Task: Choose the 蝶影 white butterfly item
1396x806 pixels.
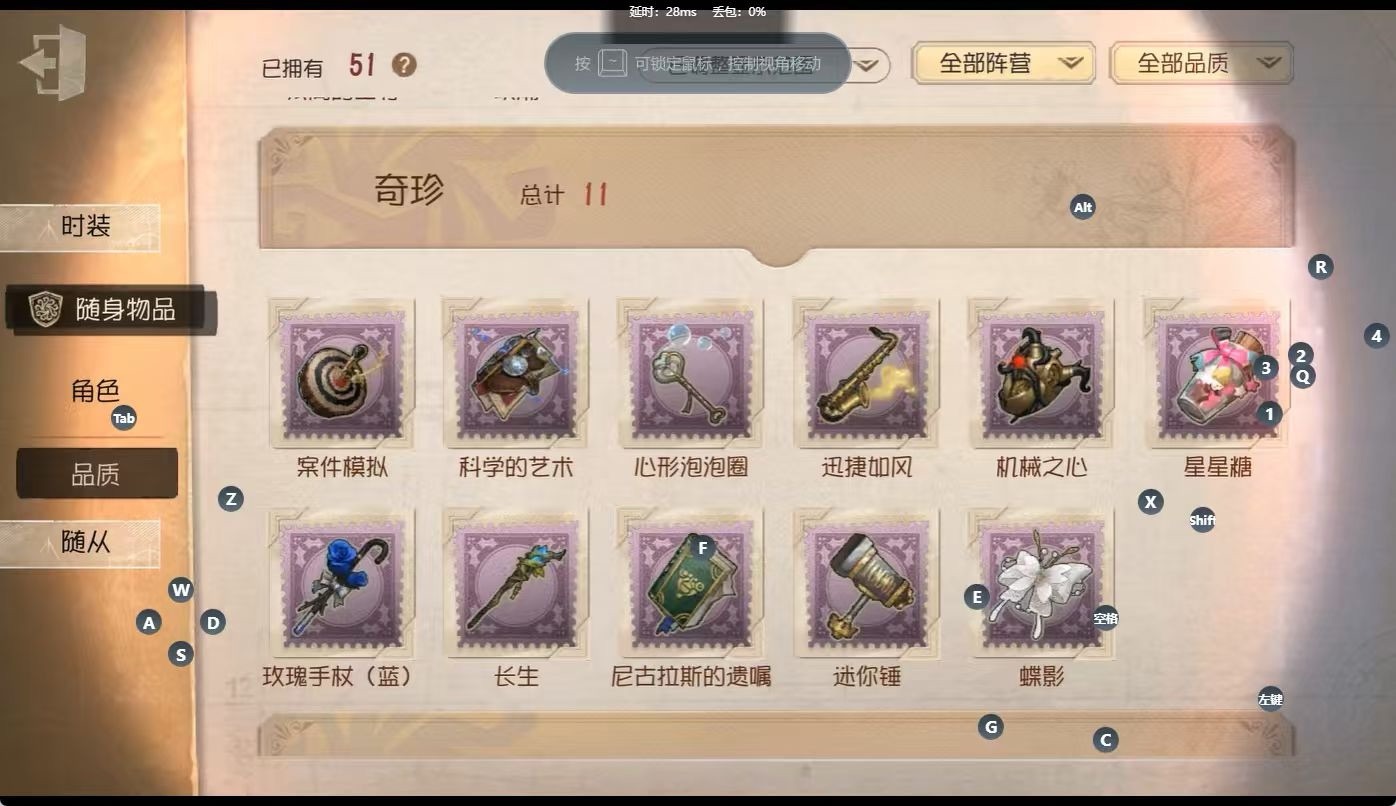Action: coord(1041,583)
